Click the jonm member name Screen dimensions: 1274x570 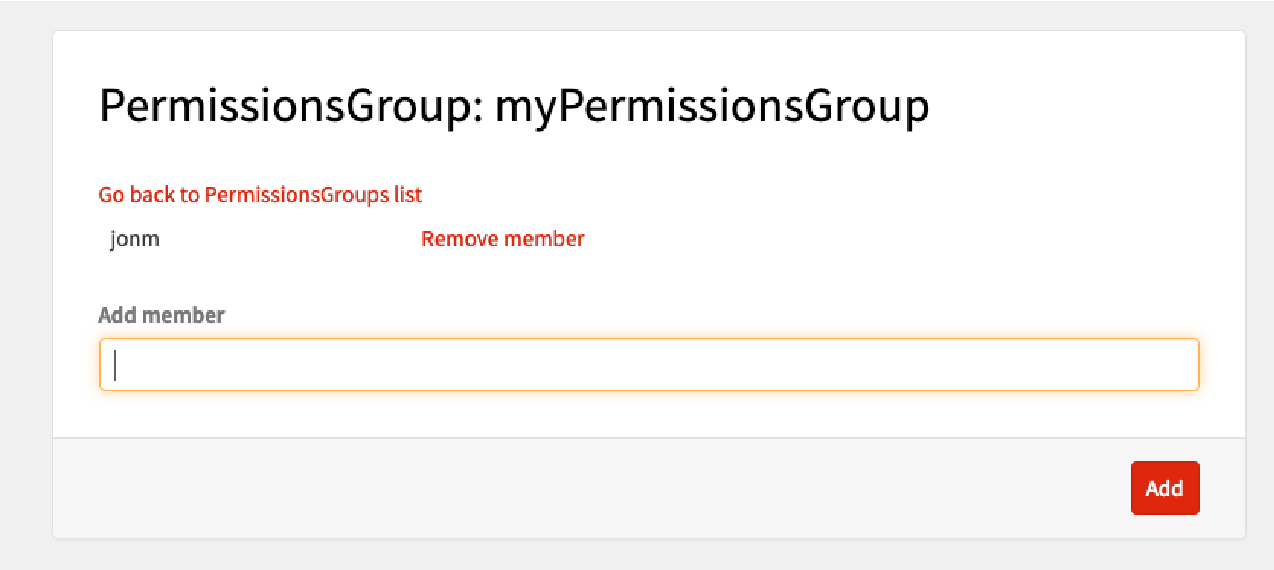pyautogui.click(x=134, y=240)
